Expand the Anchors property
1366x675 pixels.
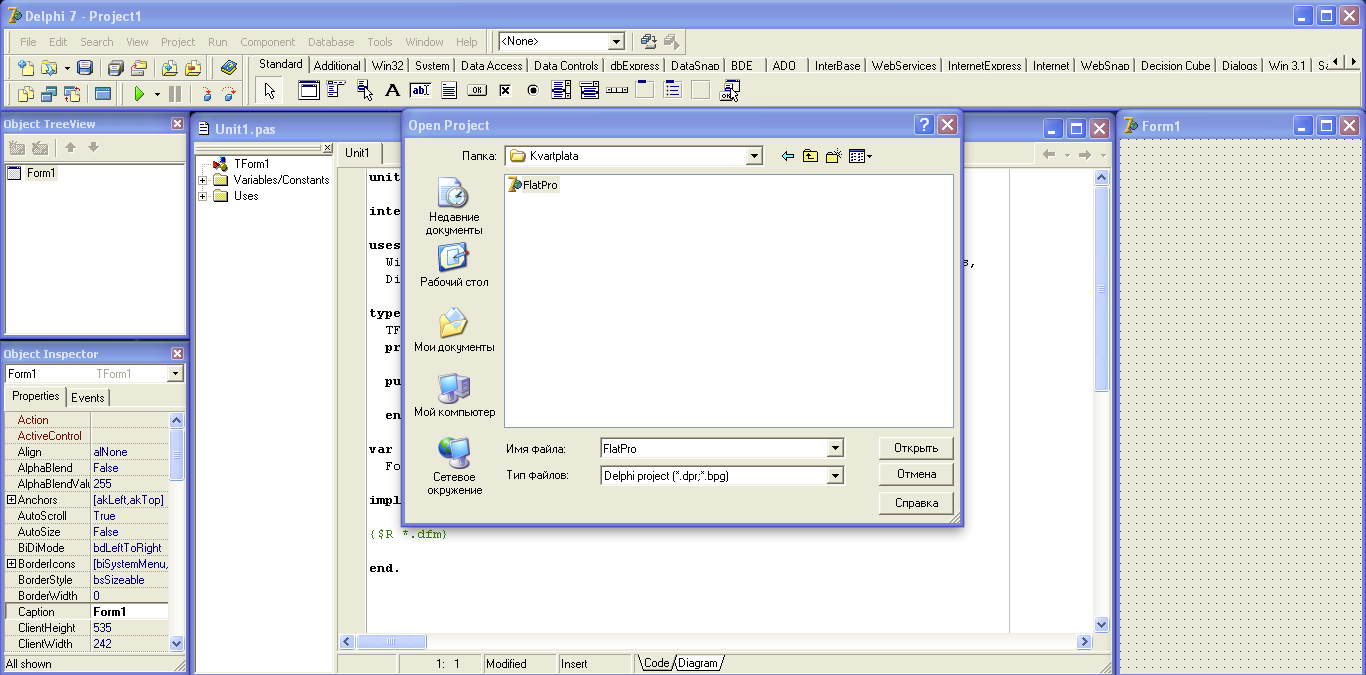(11, 500)
